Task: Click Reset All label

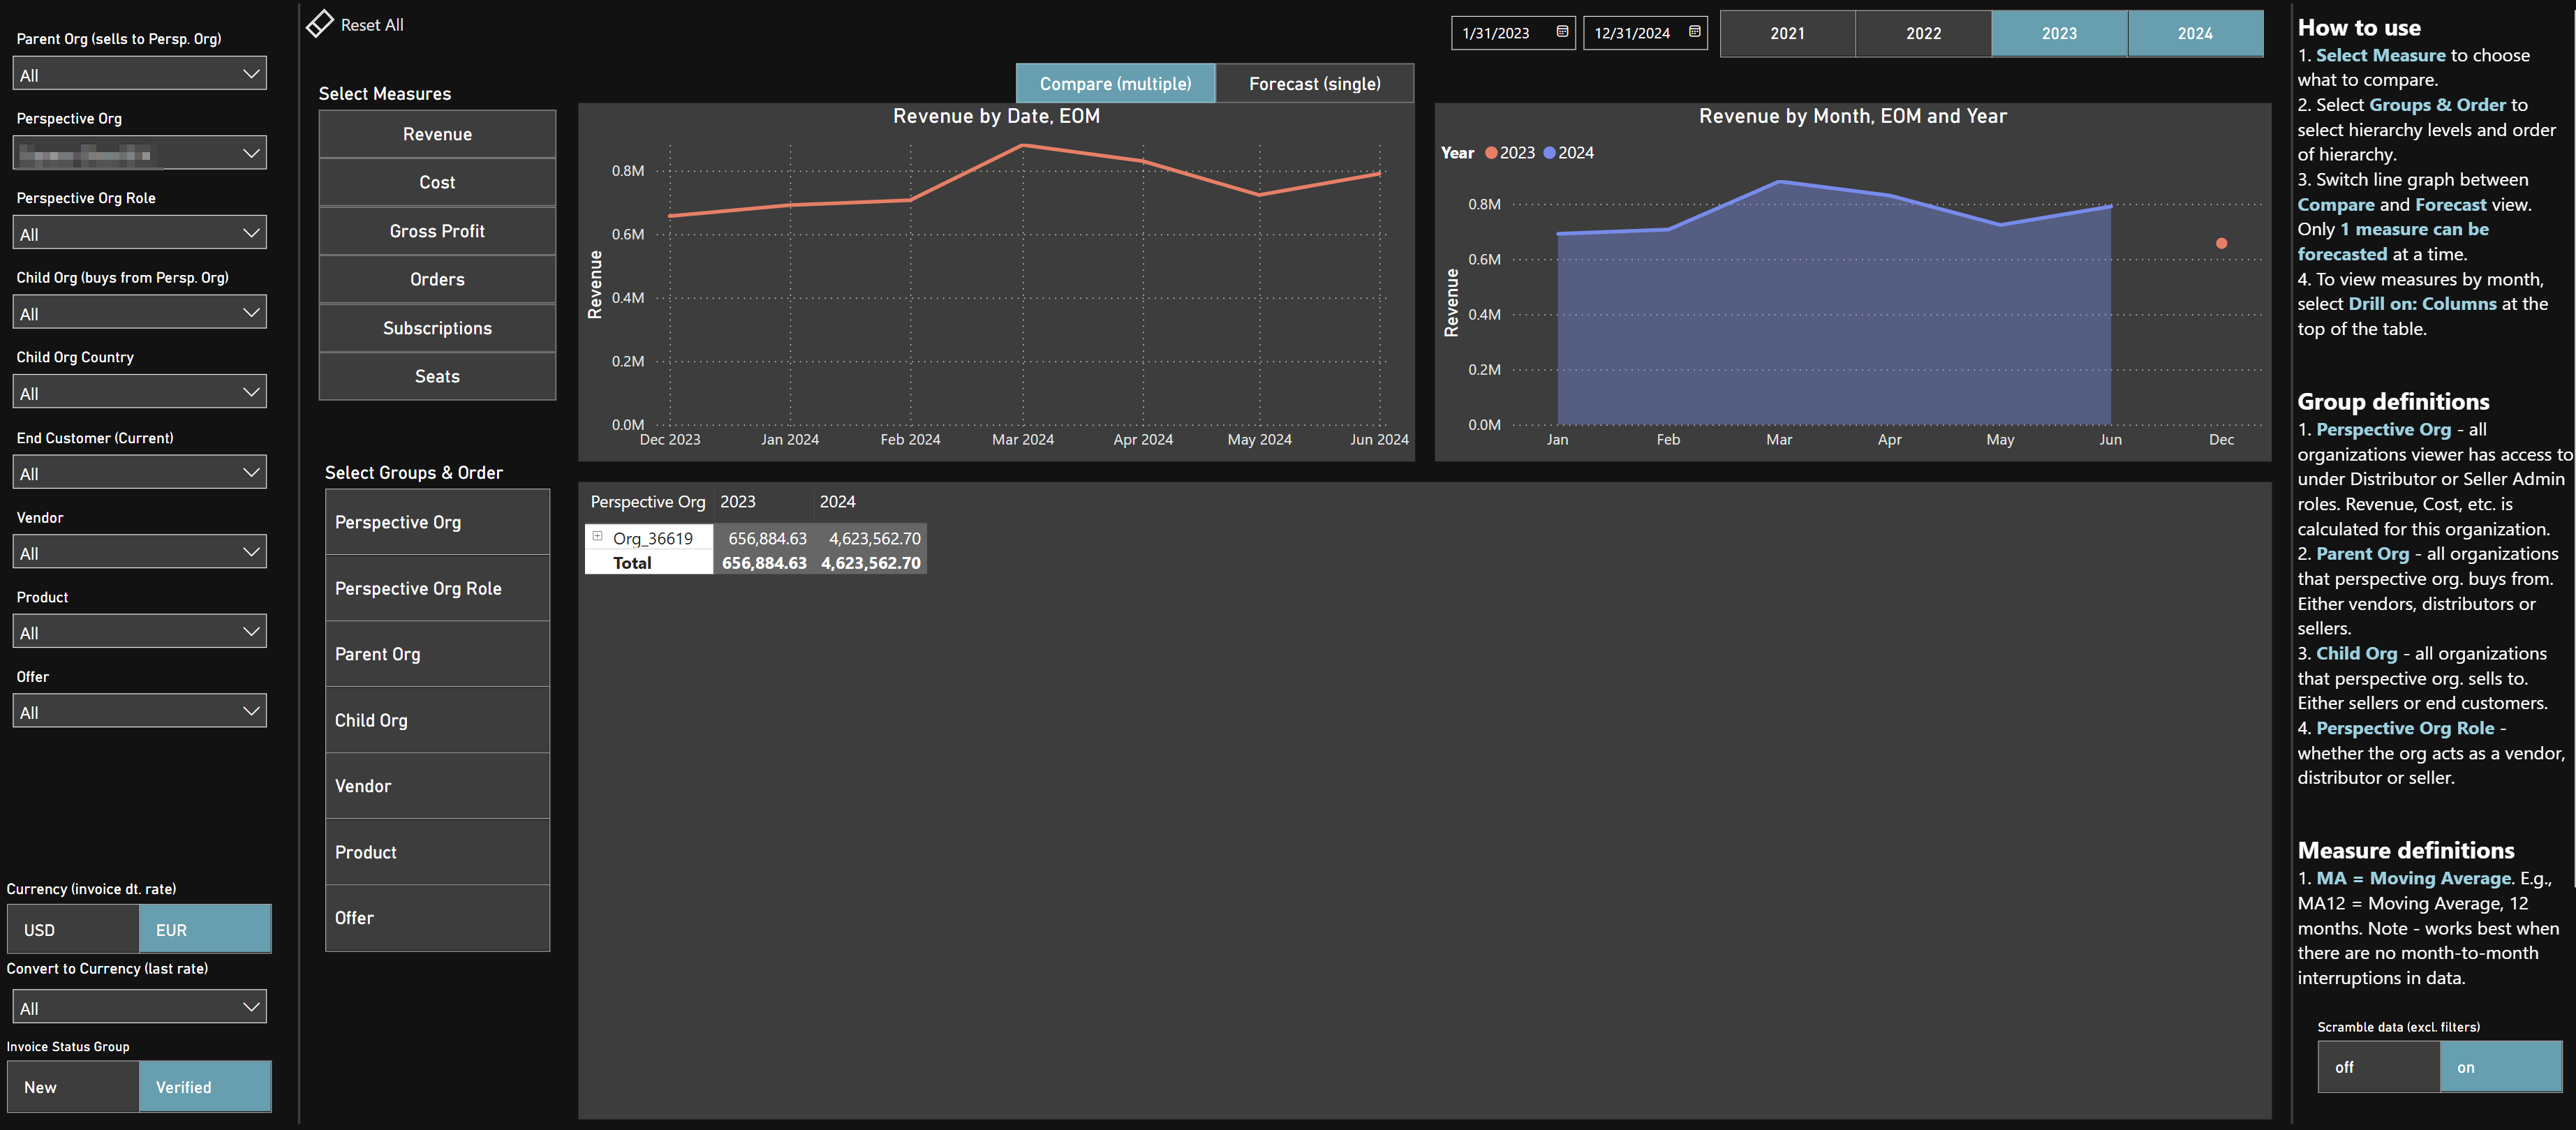Action: tap(372, 25)
